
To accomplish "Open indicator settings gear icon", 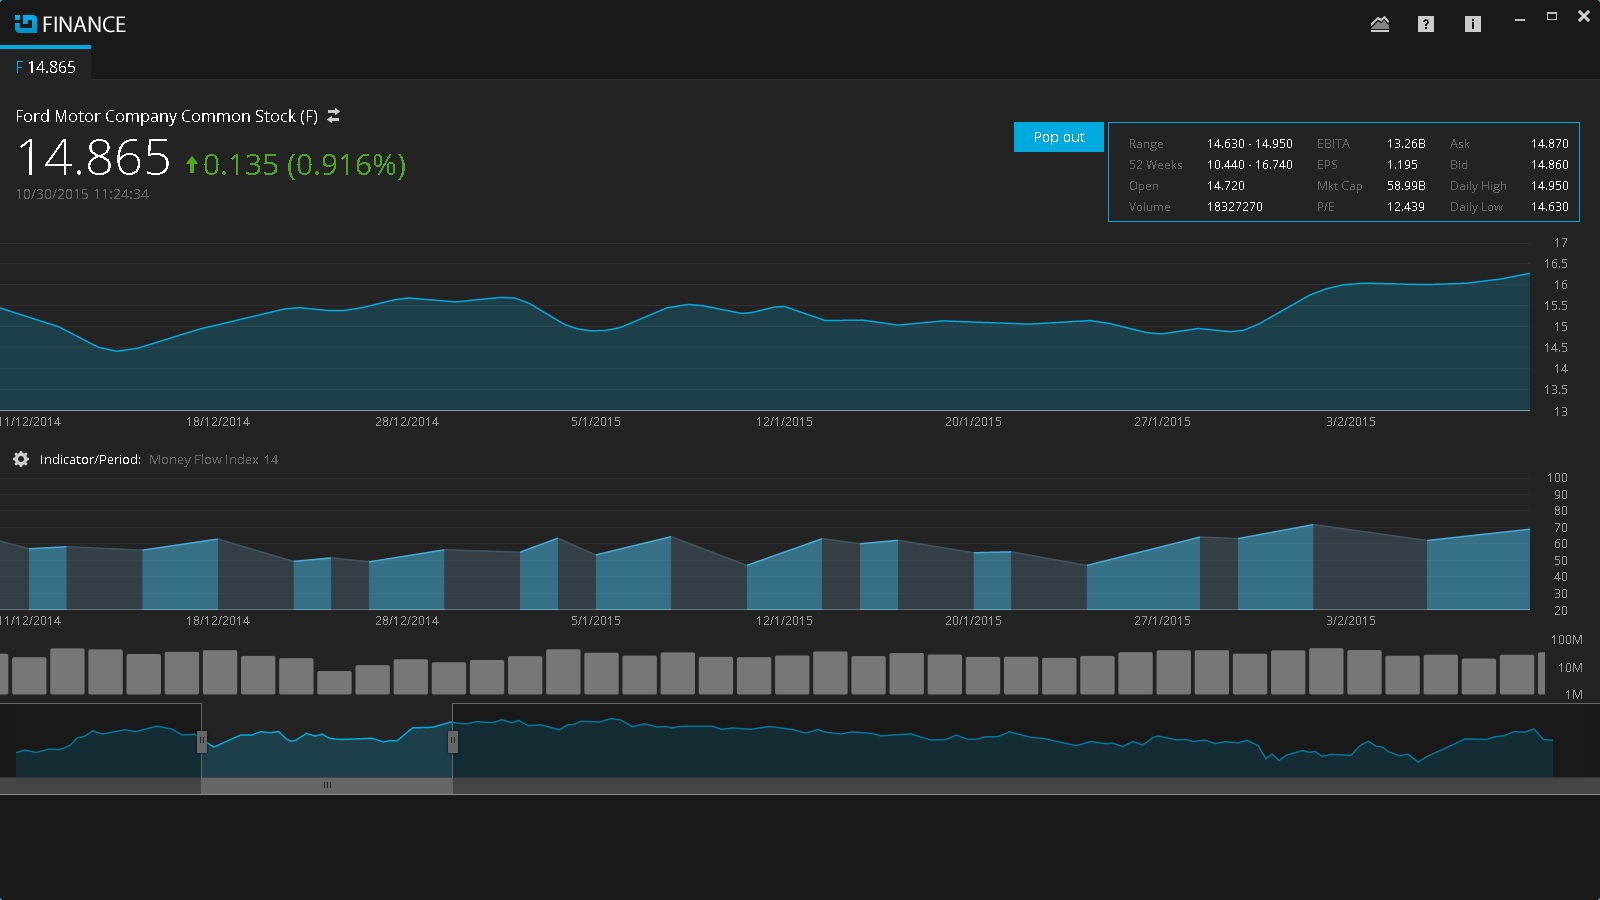I will coord(21,459).
